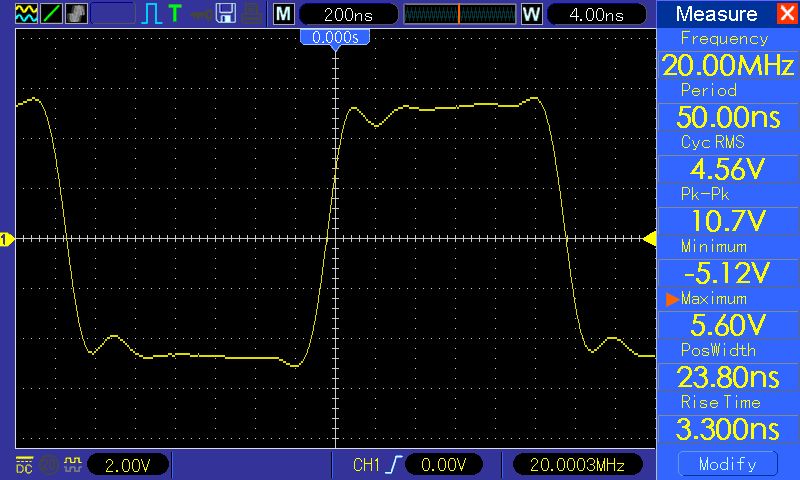The height and width of the screenshot is (480, 800).
Task: Click the 0.00V trigger level value
Action: coord(444,465)
